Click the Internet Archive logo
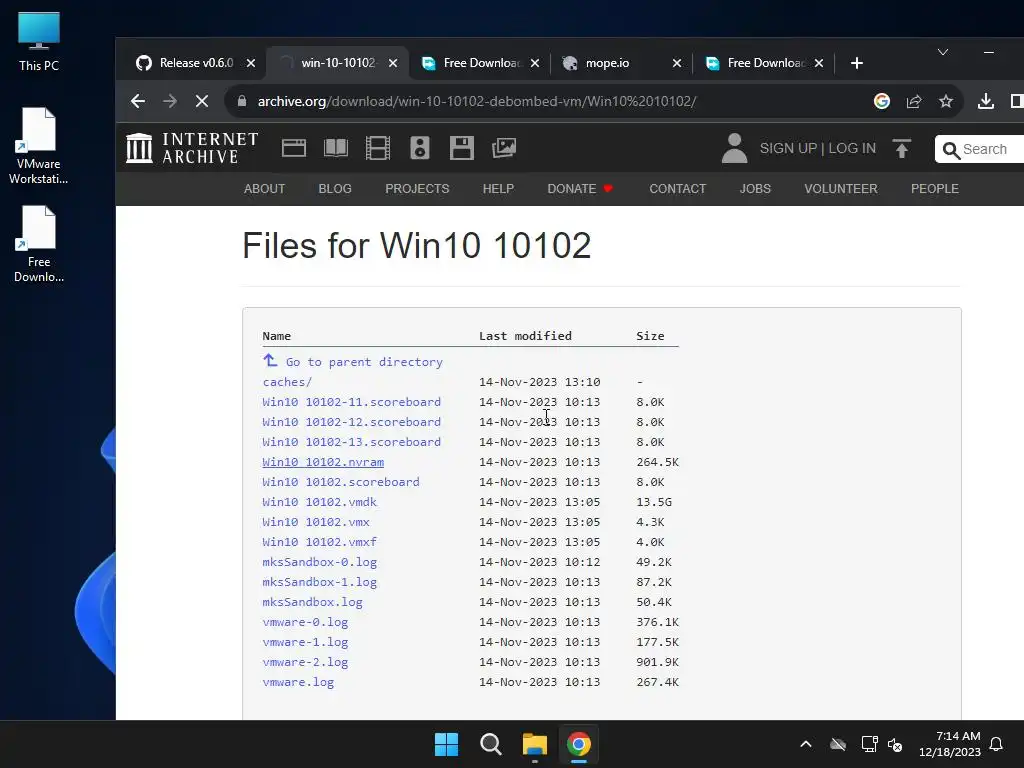The width and height of the screenshot is (1024, 768). [x=192, y=148]
